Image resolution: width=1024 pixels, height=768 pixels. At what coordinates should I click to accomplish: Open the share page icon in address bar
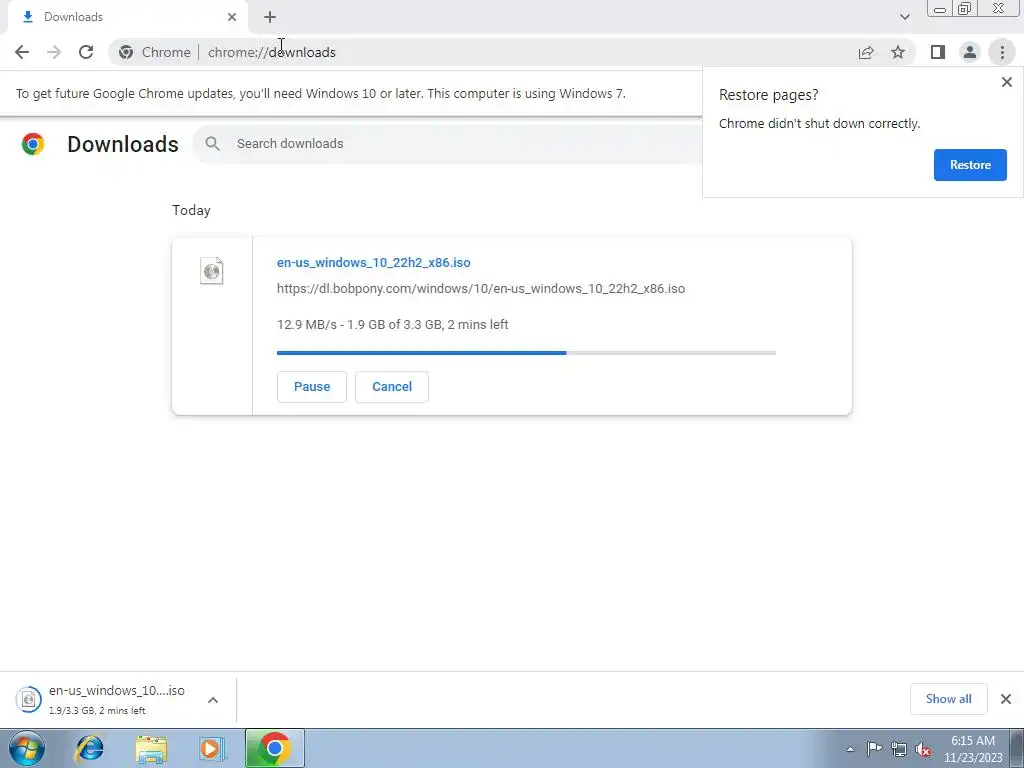(x=866, y=52)
